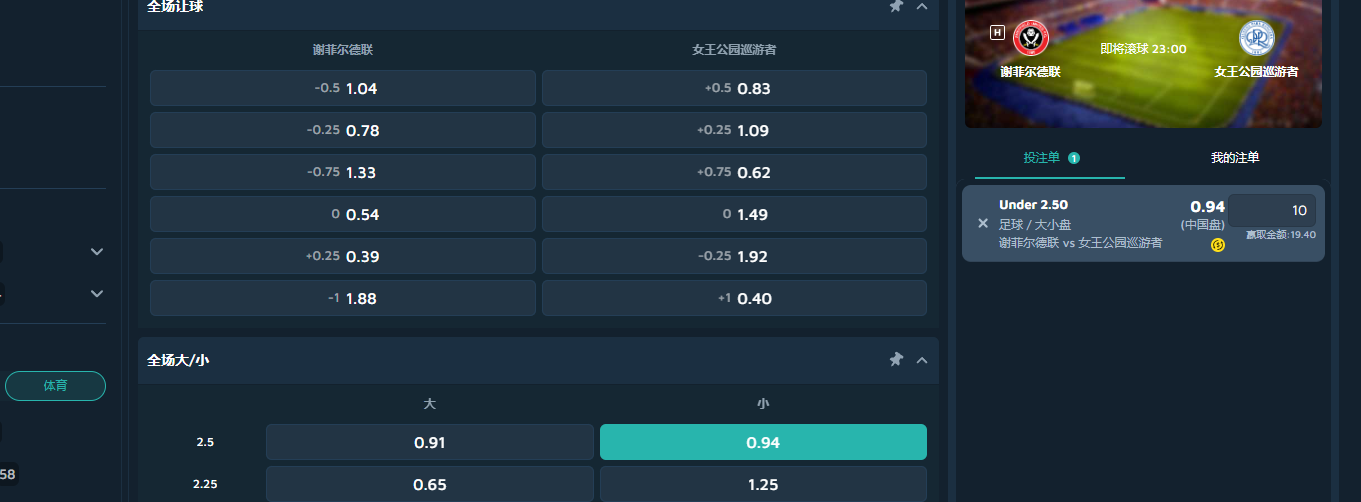Collapse the 全场大/小 section chevron
This screenshot has width=1361, height=502.
[x=922, y=360]
